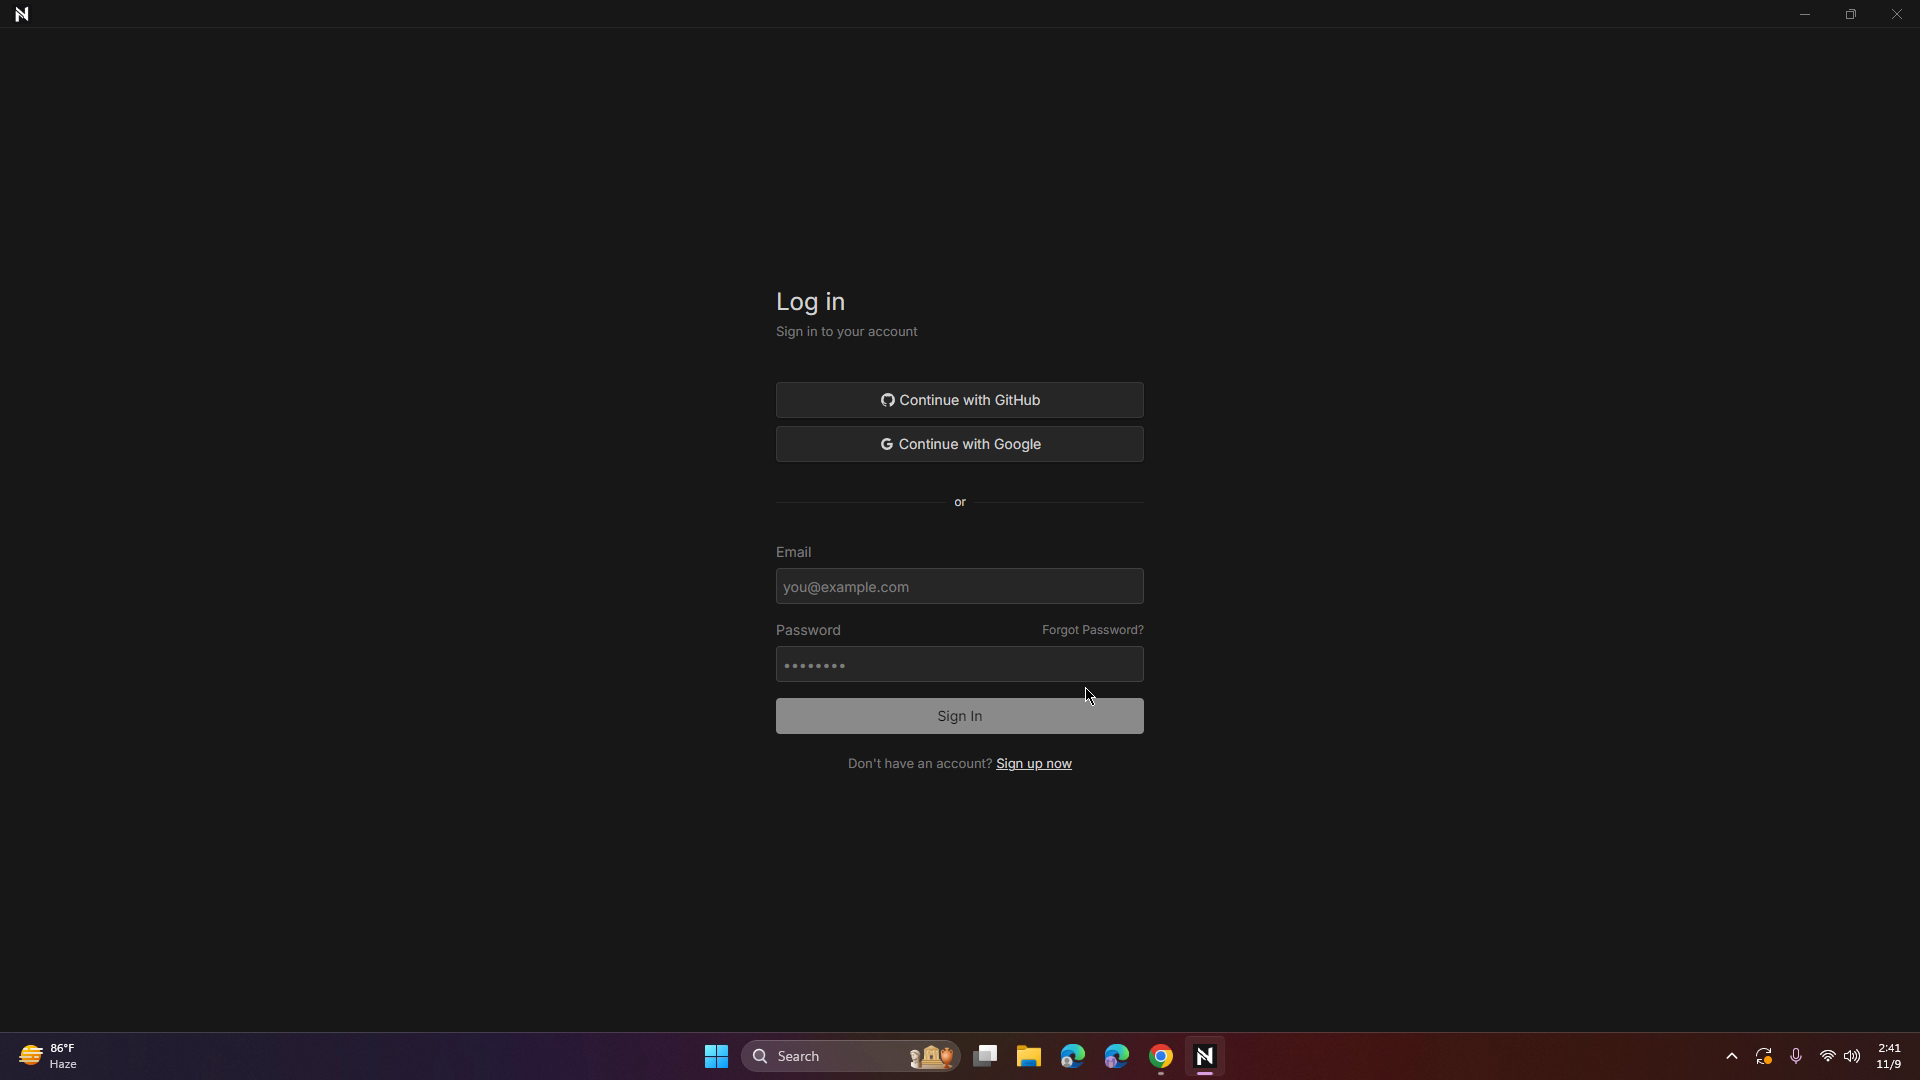The width and height of the screenshot is (1920, 1080).
Task: Open Task View from the taskbar
Action: [x=985, y=1056]
